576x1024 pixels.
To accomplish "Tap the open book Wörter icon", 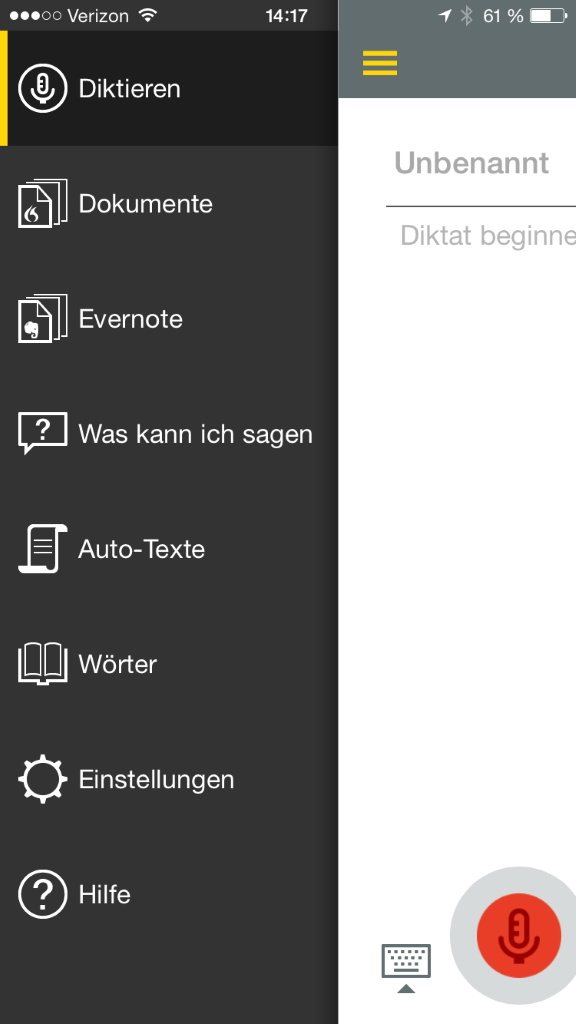I will pyautogui.click(x=42, y=664).
